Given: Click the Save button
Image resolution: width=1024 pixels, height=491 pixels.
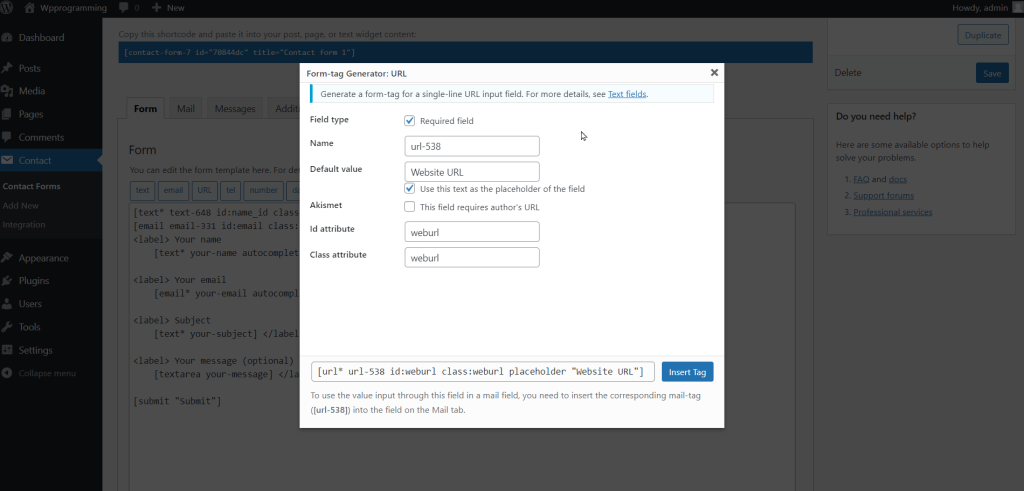Looking at the screenshot, I should [x=991, y=73].
